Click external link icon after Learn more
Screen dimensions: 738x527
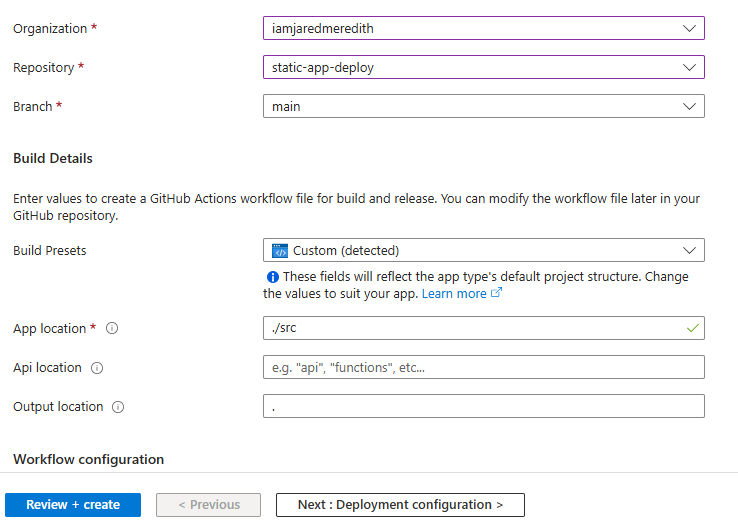tap(496, 294)
